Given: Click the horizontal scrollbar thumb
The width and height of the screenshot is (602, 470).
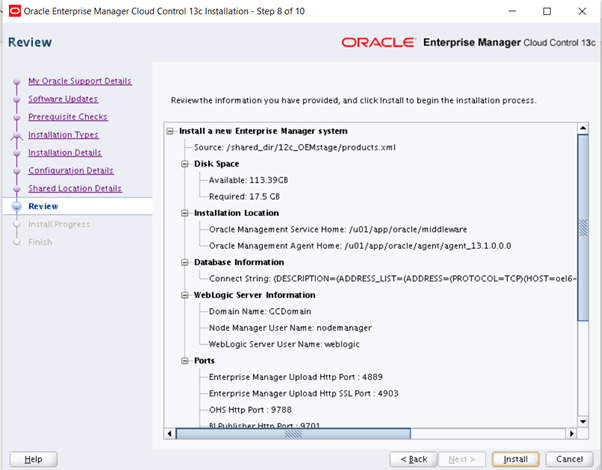Looking at the screenshot, I should tap(291, 433).
